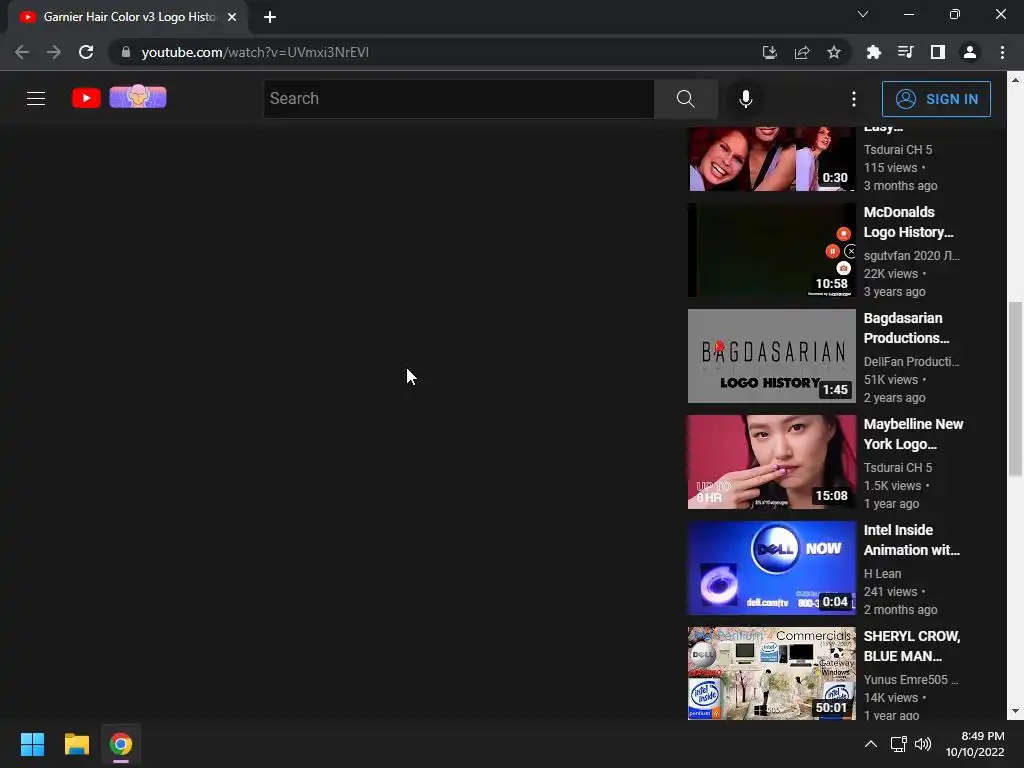Open File Explorer from taskbar

[x=76, y=744]
